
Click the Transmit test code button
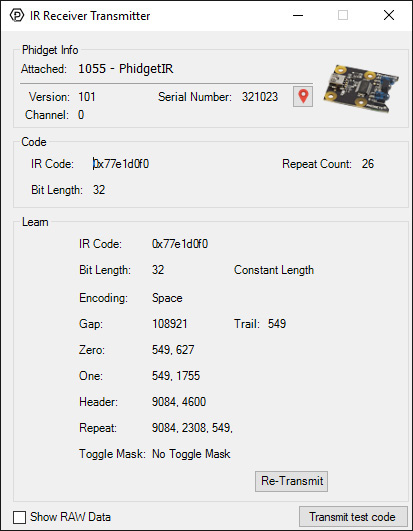coord(353,517)
